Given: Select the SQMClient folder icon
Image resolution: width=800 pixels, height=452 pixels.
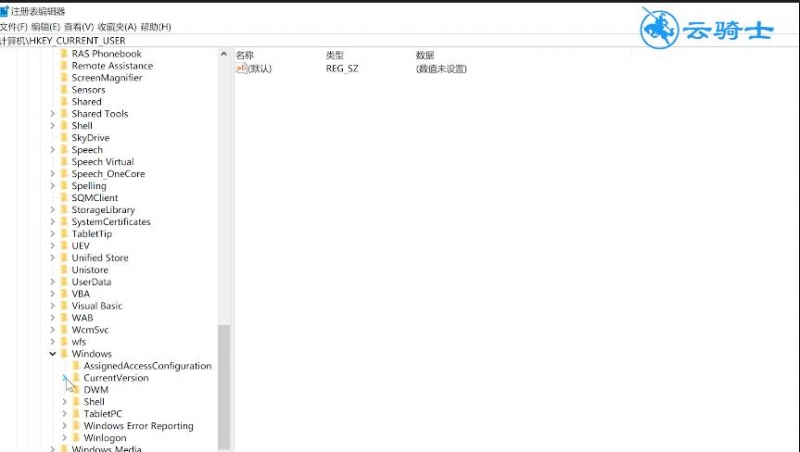Looking at the screenshot, I should pyautogui.click(x=64, y=197).
